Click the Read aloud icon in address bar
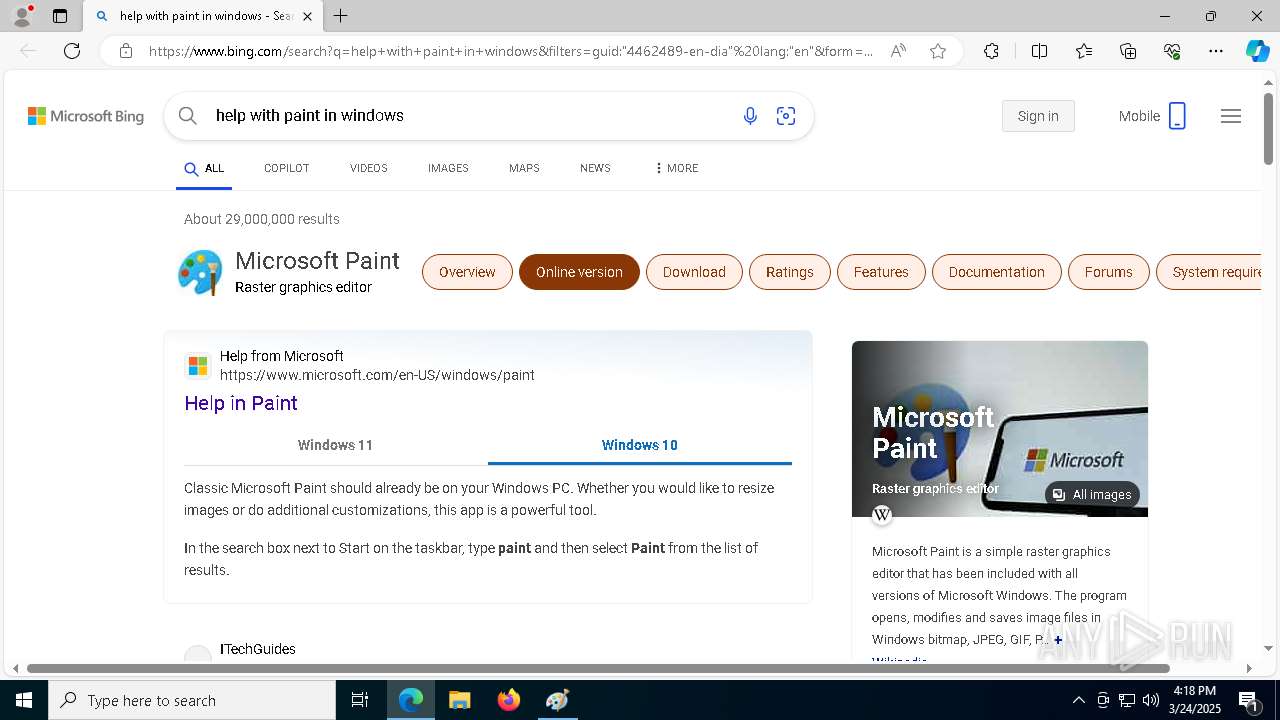This screenshot has height=720, width=1280. (898, 51)
